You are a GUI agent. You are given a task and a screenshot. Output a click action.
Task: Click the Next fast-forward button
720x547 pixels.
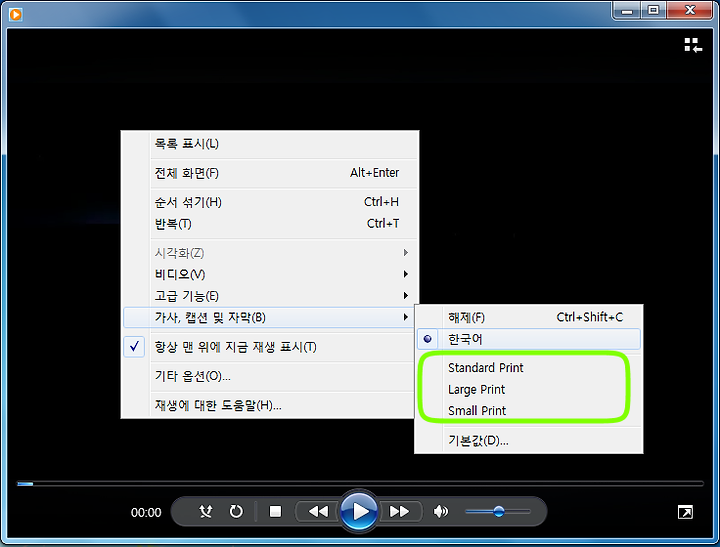[399, 511]
